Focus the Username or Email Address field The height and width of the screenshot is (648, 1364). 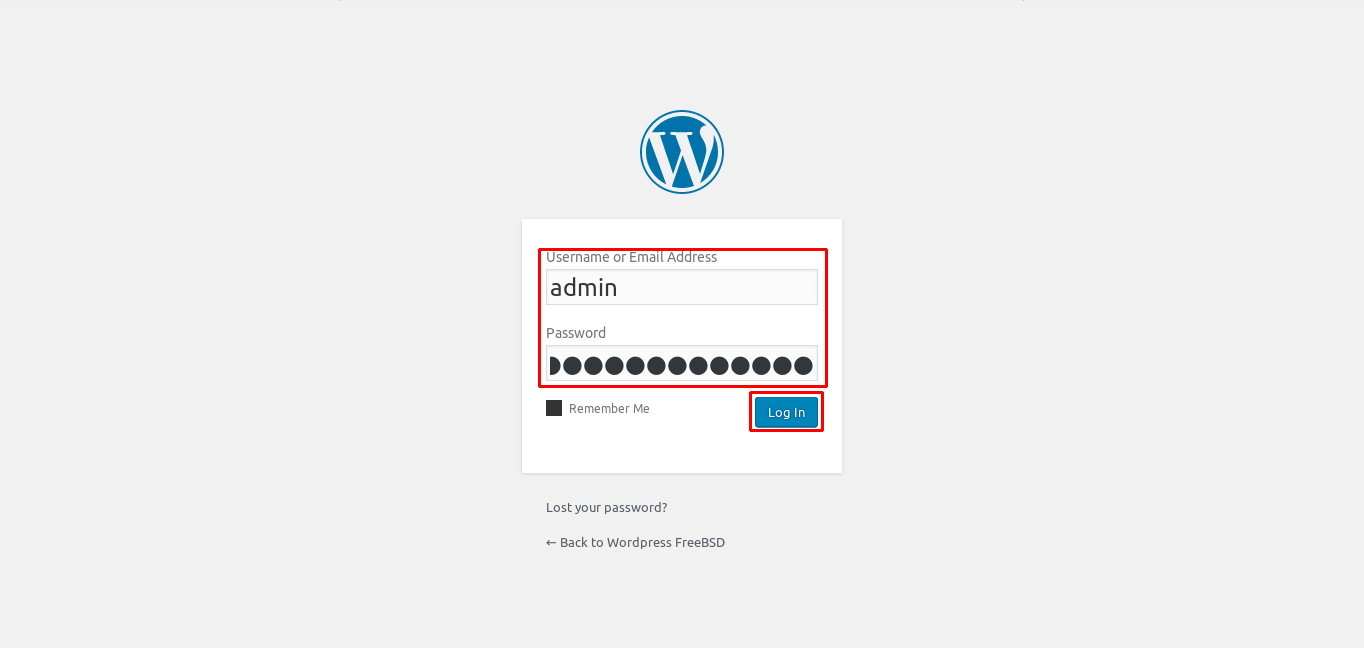tap(682, 287)
